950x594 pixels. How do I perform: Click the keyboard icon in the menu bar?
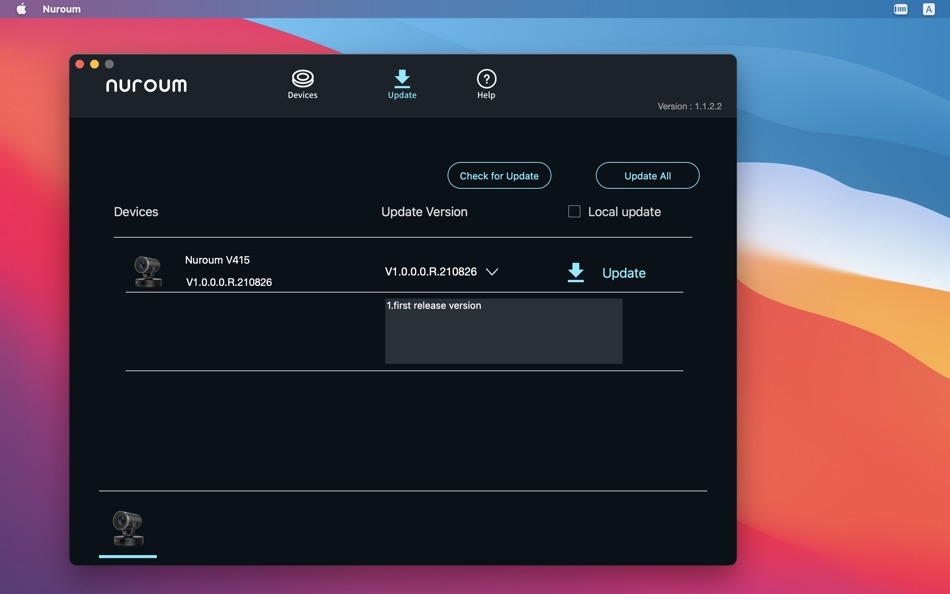click(897, 8)
